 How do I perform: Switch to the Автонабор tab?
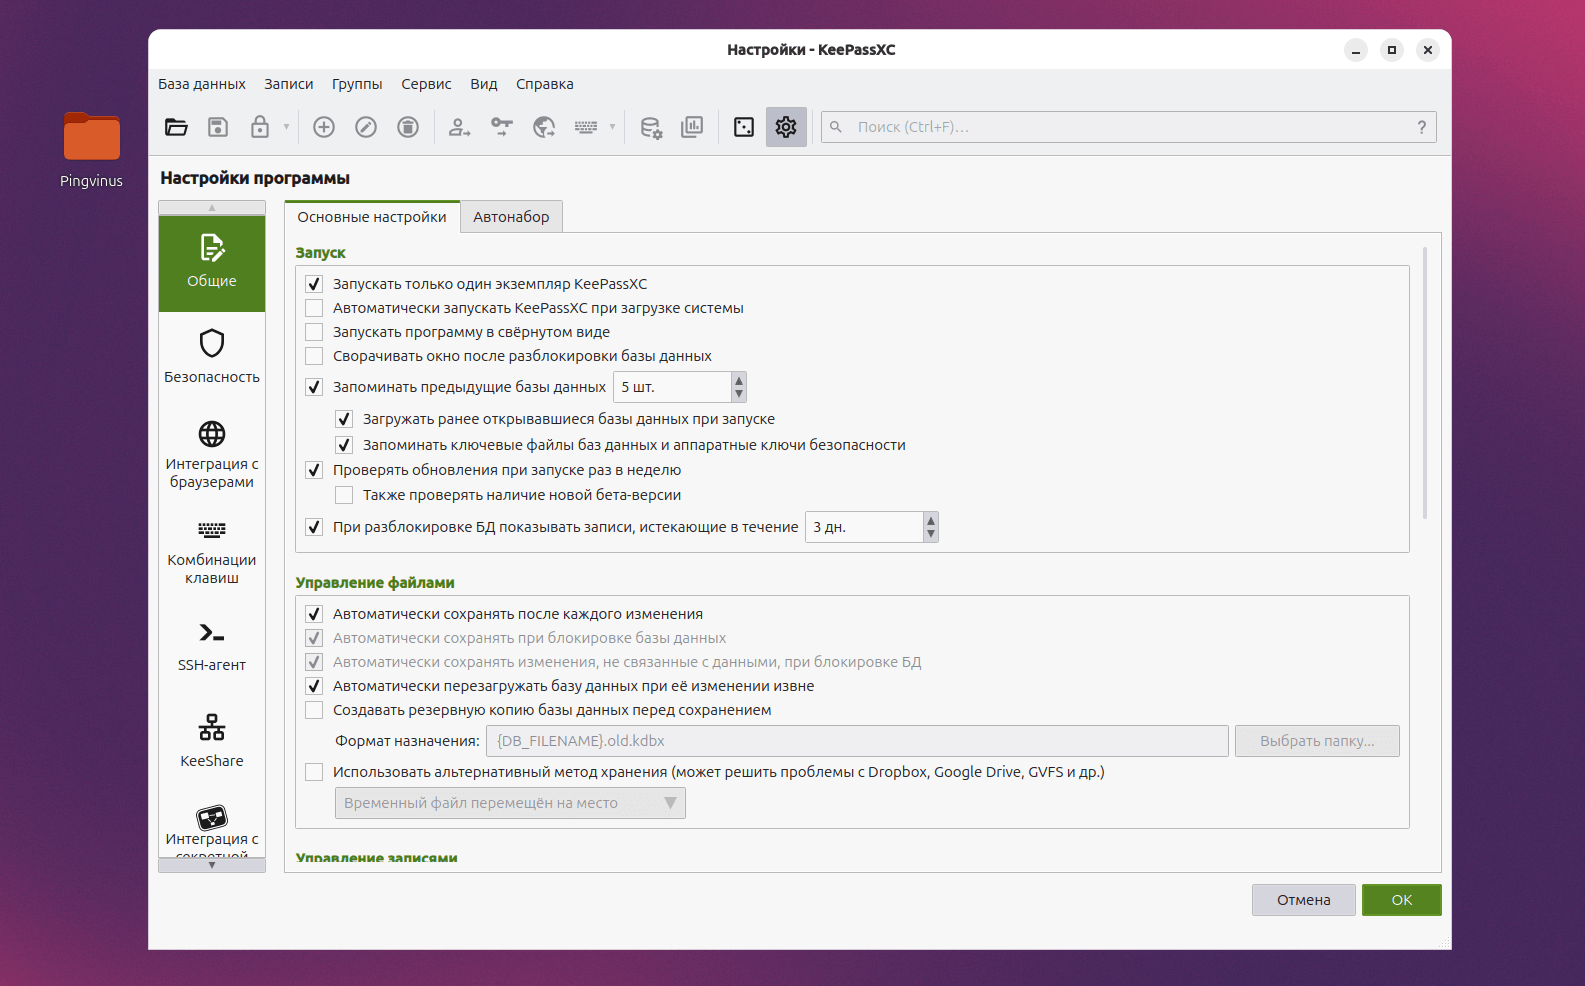tap(511, 217)
